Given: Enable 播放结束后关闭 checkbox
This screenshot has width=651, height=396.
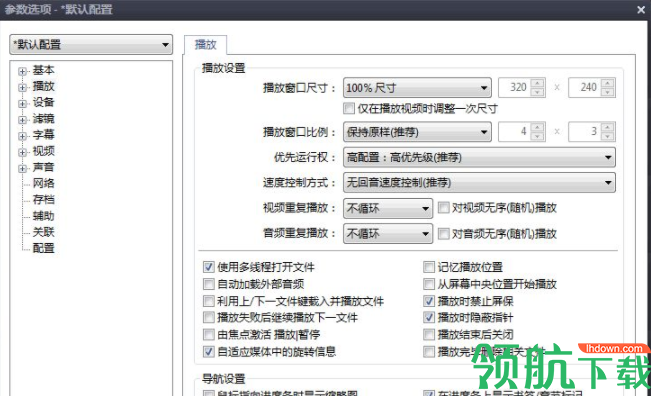Looking at the screenshot, I should pyautogui.click(x=429, y=335).
